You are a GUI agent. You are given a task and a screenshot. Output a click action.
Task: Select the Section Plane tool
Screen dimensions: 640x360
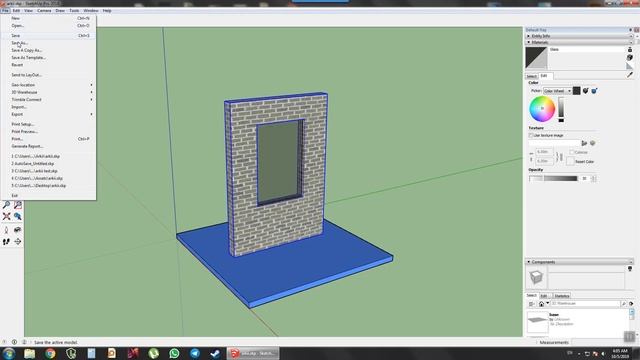(18, 242)
